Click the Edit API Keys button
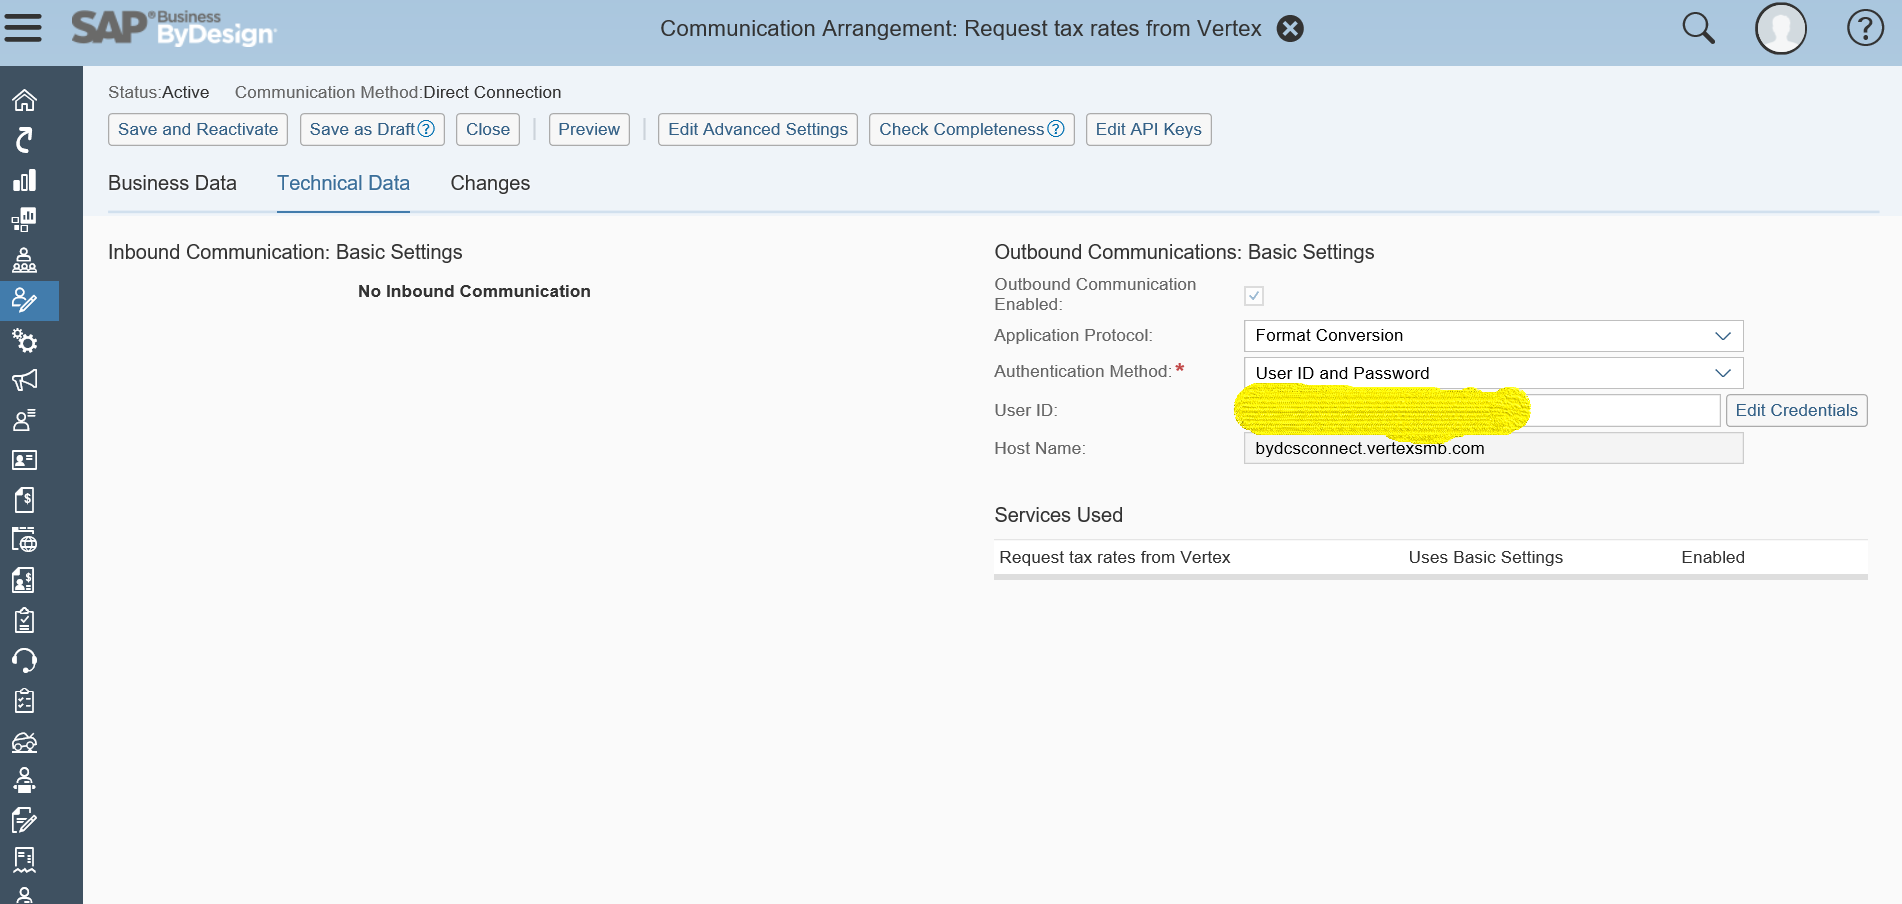The image size is (1902, 904). point(1148,130)
